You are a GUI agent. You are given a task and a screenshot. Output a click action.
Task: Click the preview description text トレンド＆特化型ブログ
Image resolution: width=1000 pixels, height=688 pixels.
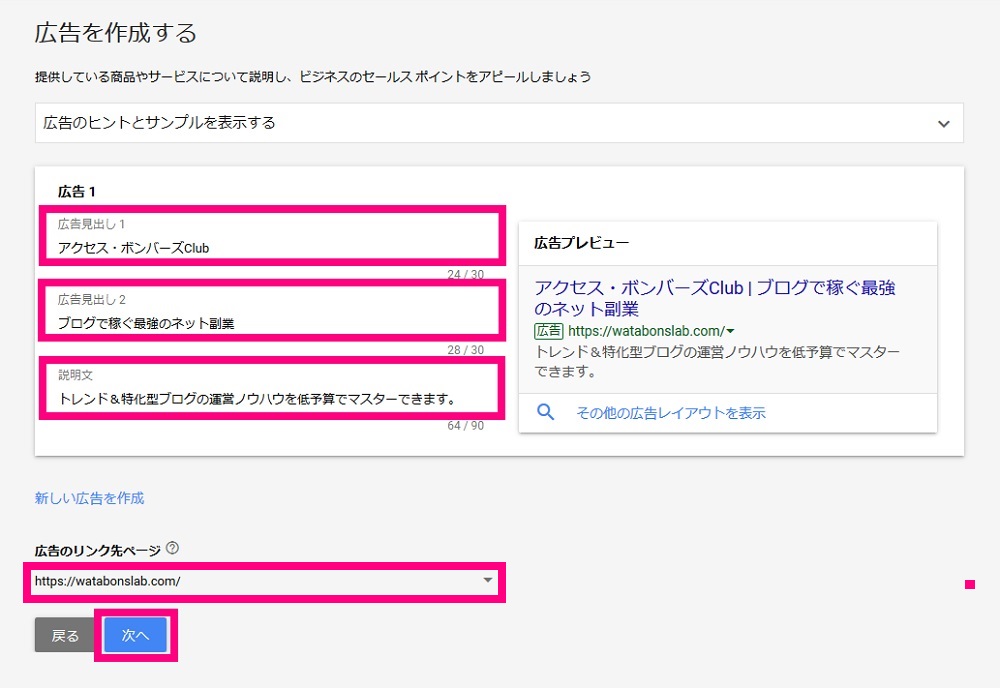[x=717, y=362]
